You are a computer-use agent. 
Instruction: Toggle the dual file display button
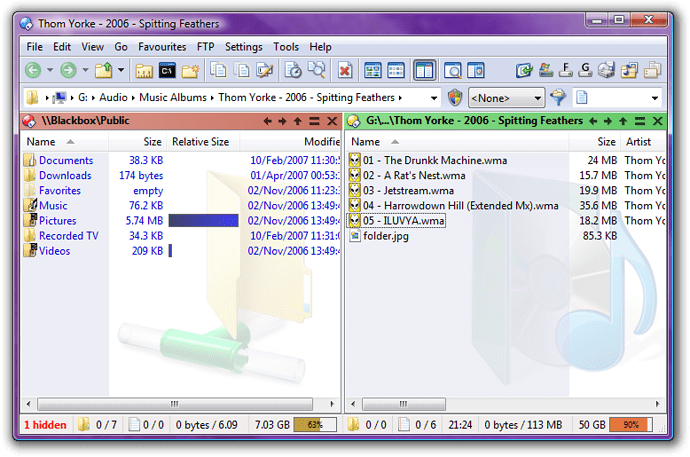pyautogui.click(x=424, y=70)
